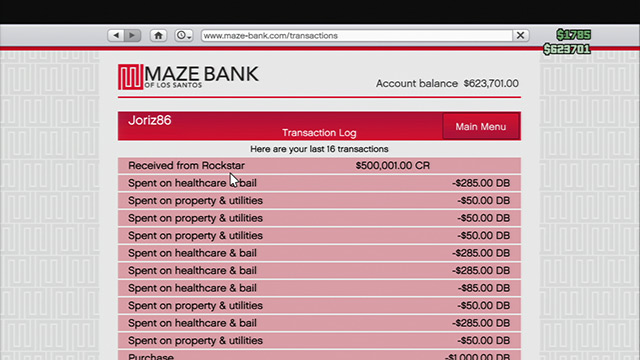Select the Purchase transaction row

(319, 355)
